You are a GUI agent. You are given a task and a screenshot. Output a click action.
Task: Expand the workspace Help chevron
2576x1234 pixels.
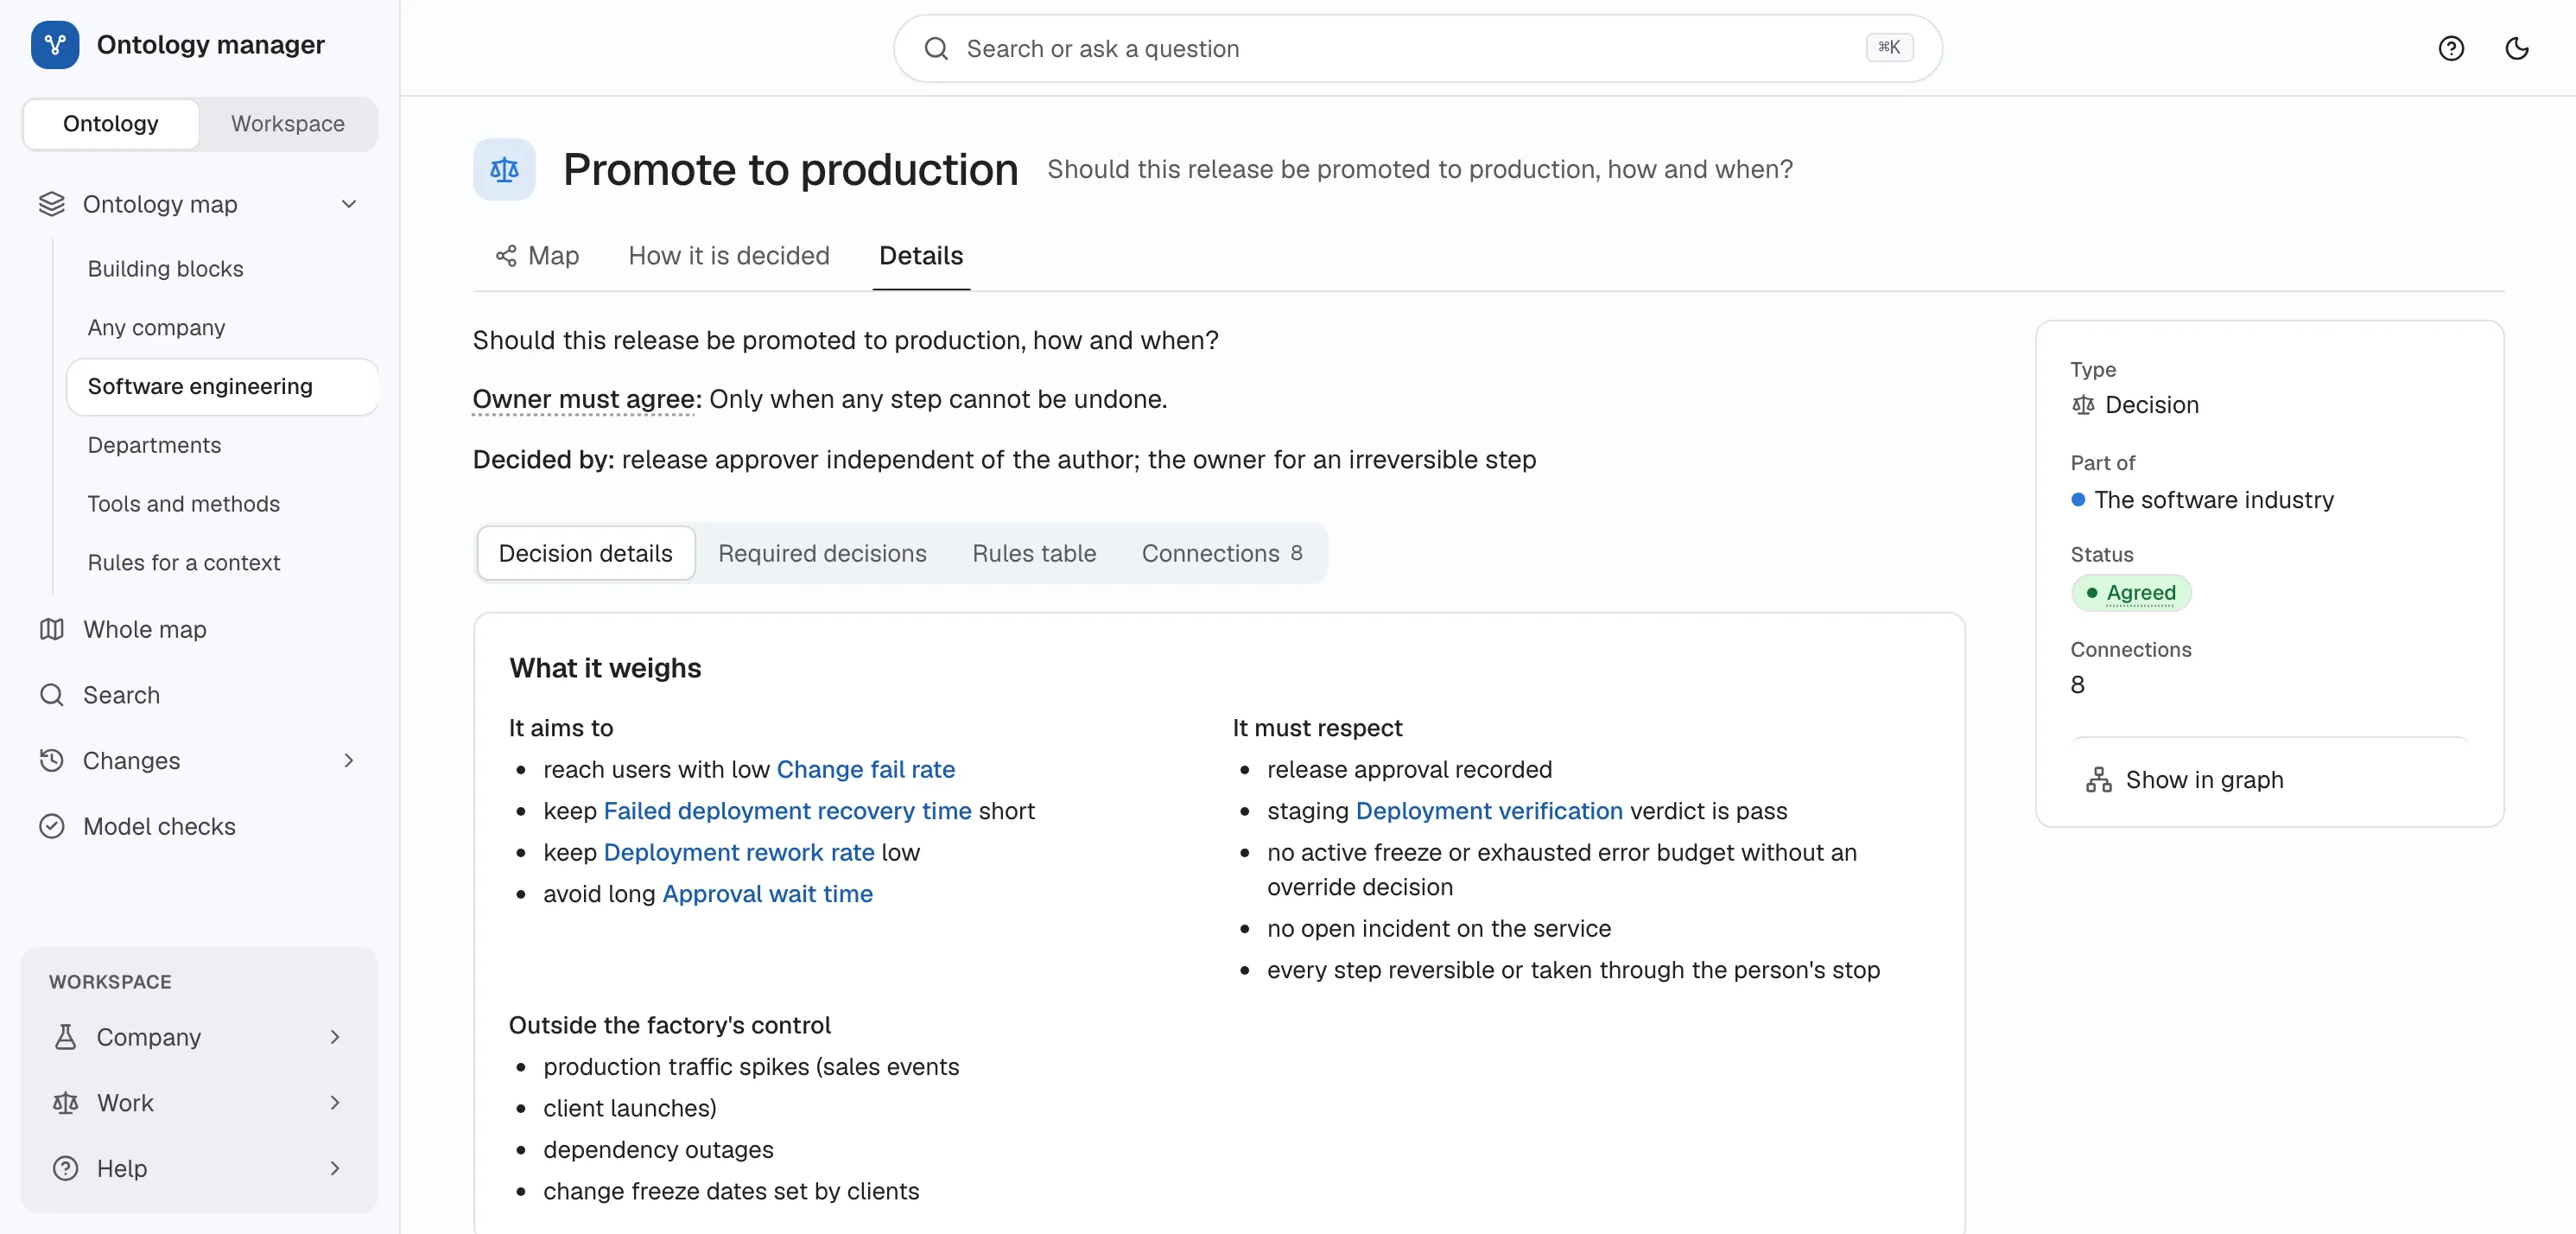coord(335,1168)
